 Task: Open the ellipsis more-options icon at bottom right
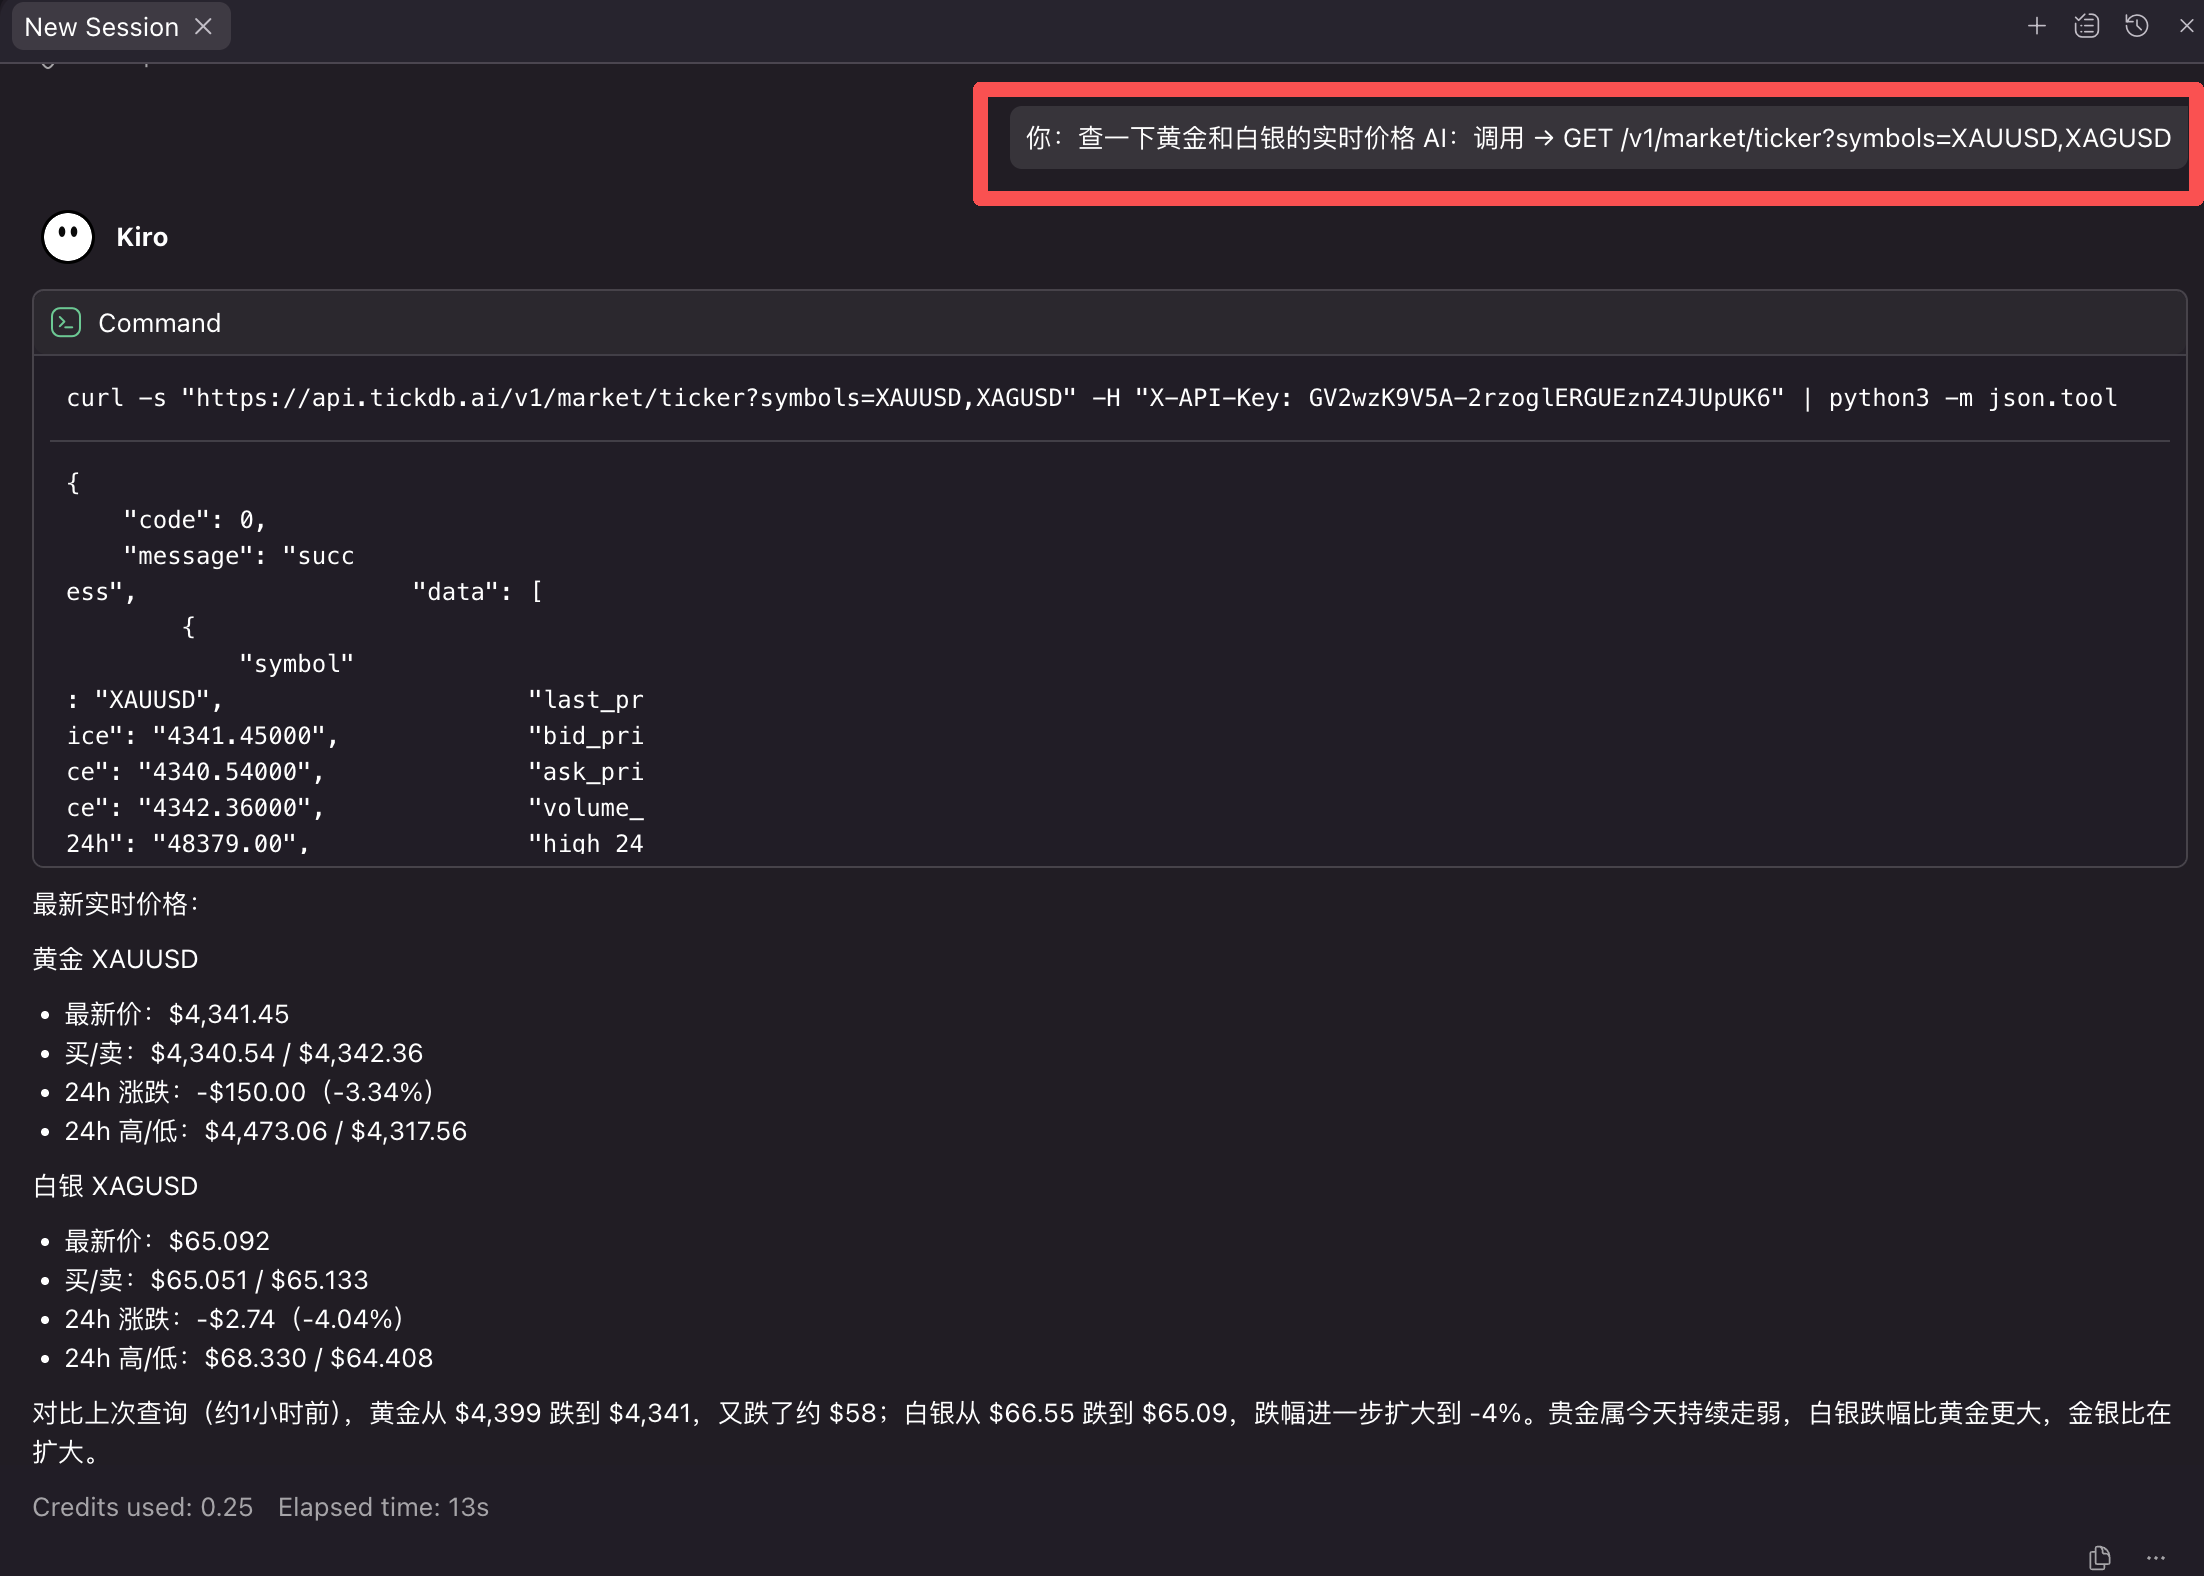tap(2157, 1560)
